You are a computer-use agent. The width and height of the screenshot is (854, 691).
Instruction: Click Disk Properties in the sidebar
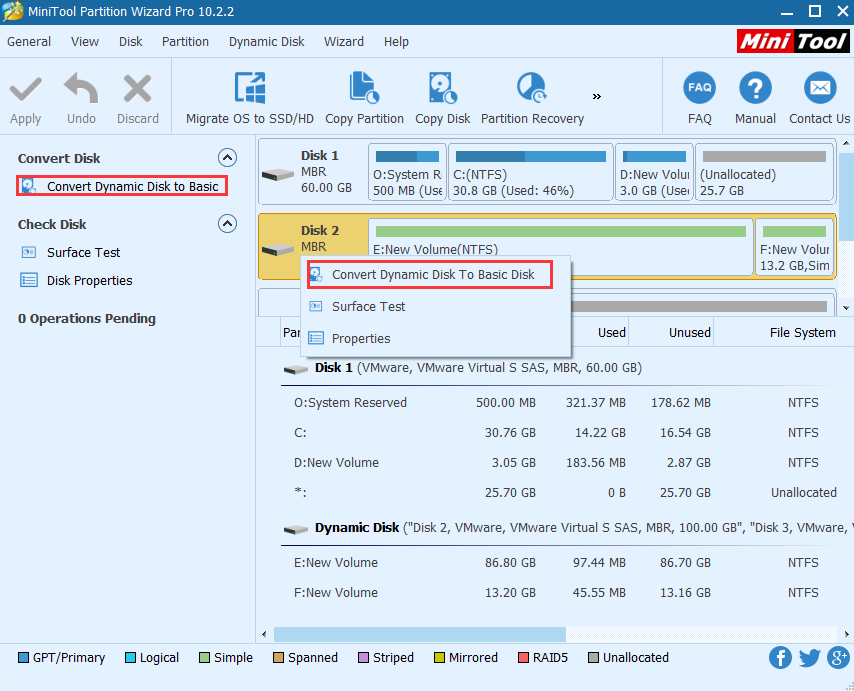89,280
